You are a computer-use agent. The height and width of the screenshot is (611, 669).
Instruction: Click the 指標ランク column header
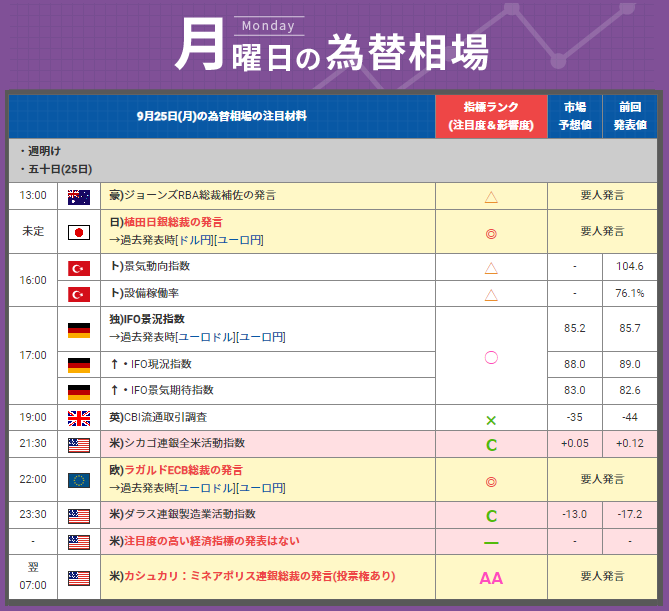click(x=491, y=116)
